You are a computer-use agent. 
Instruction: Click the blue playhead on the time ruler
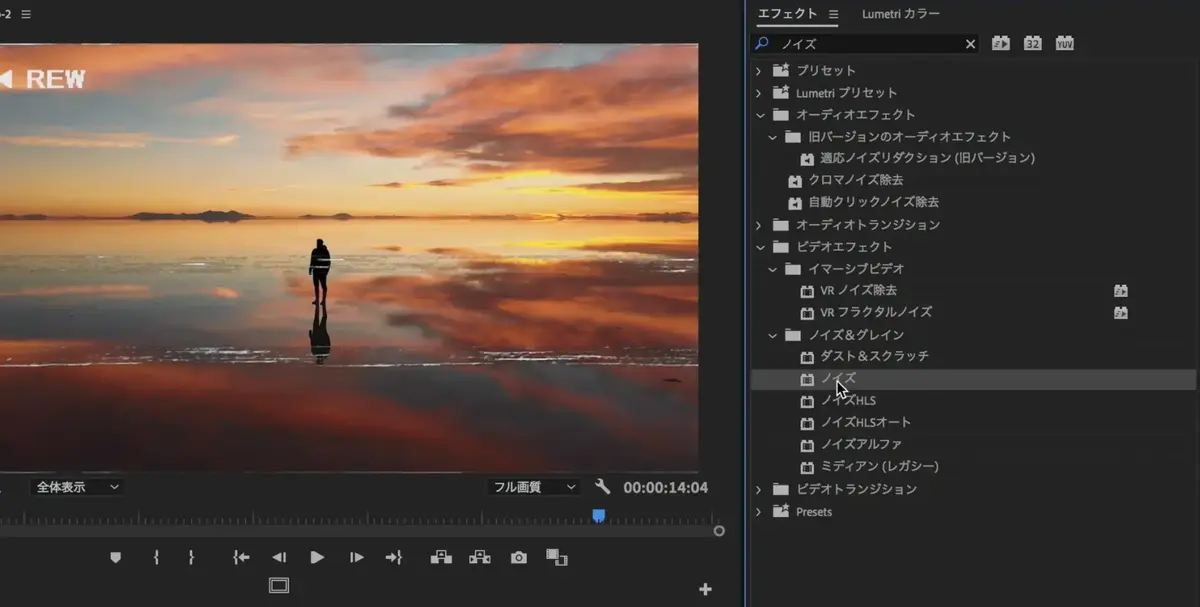pyautogui.click(x=598, y=515)
